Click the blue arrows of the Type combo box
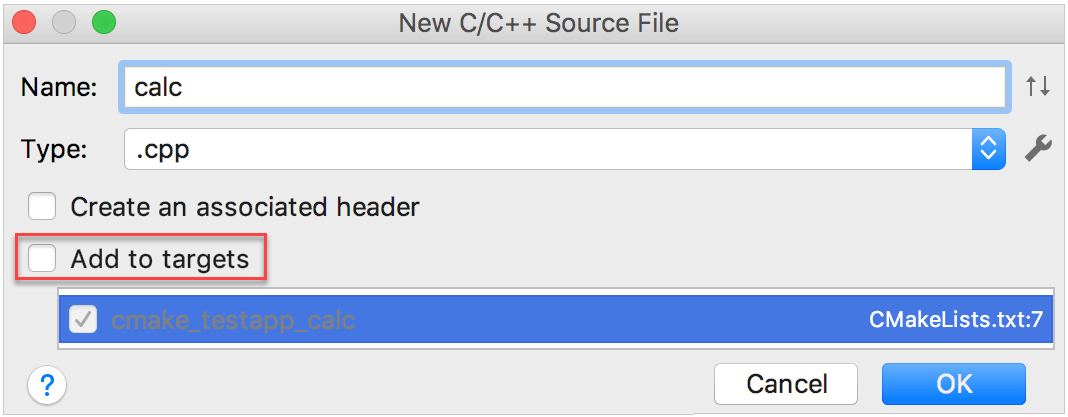The width and height of the screenshot is (1068, 417). 987,150
